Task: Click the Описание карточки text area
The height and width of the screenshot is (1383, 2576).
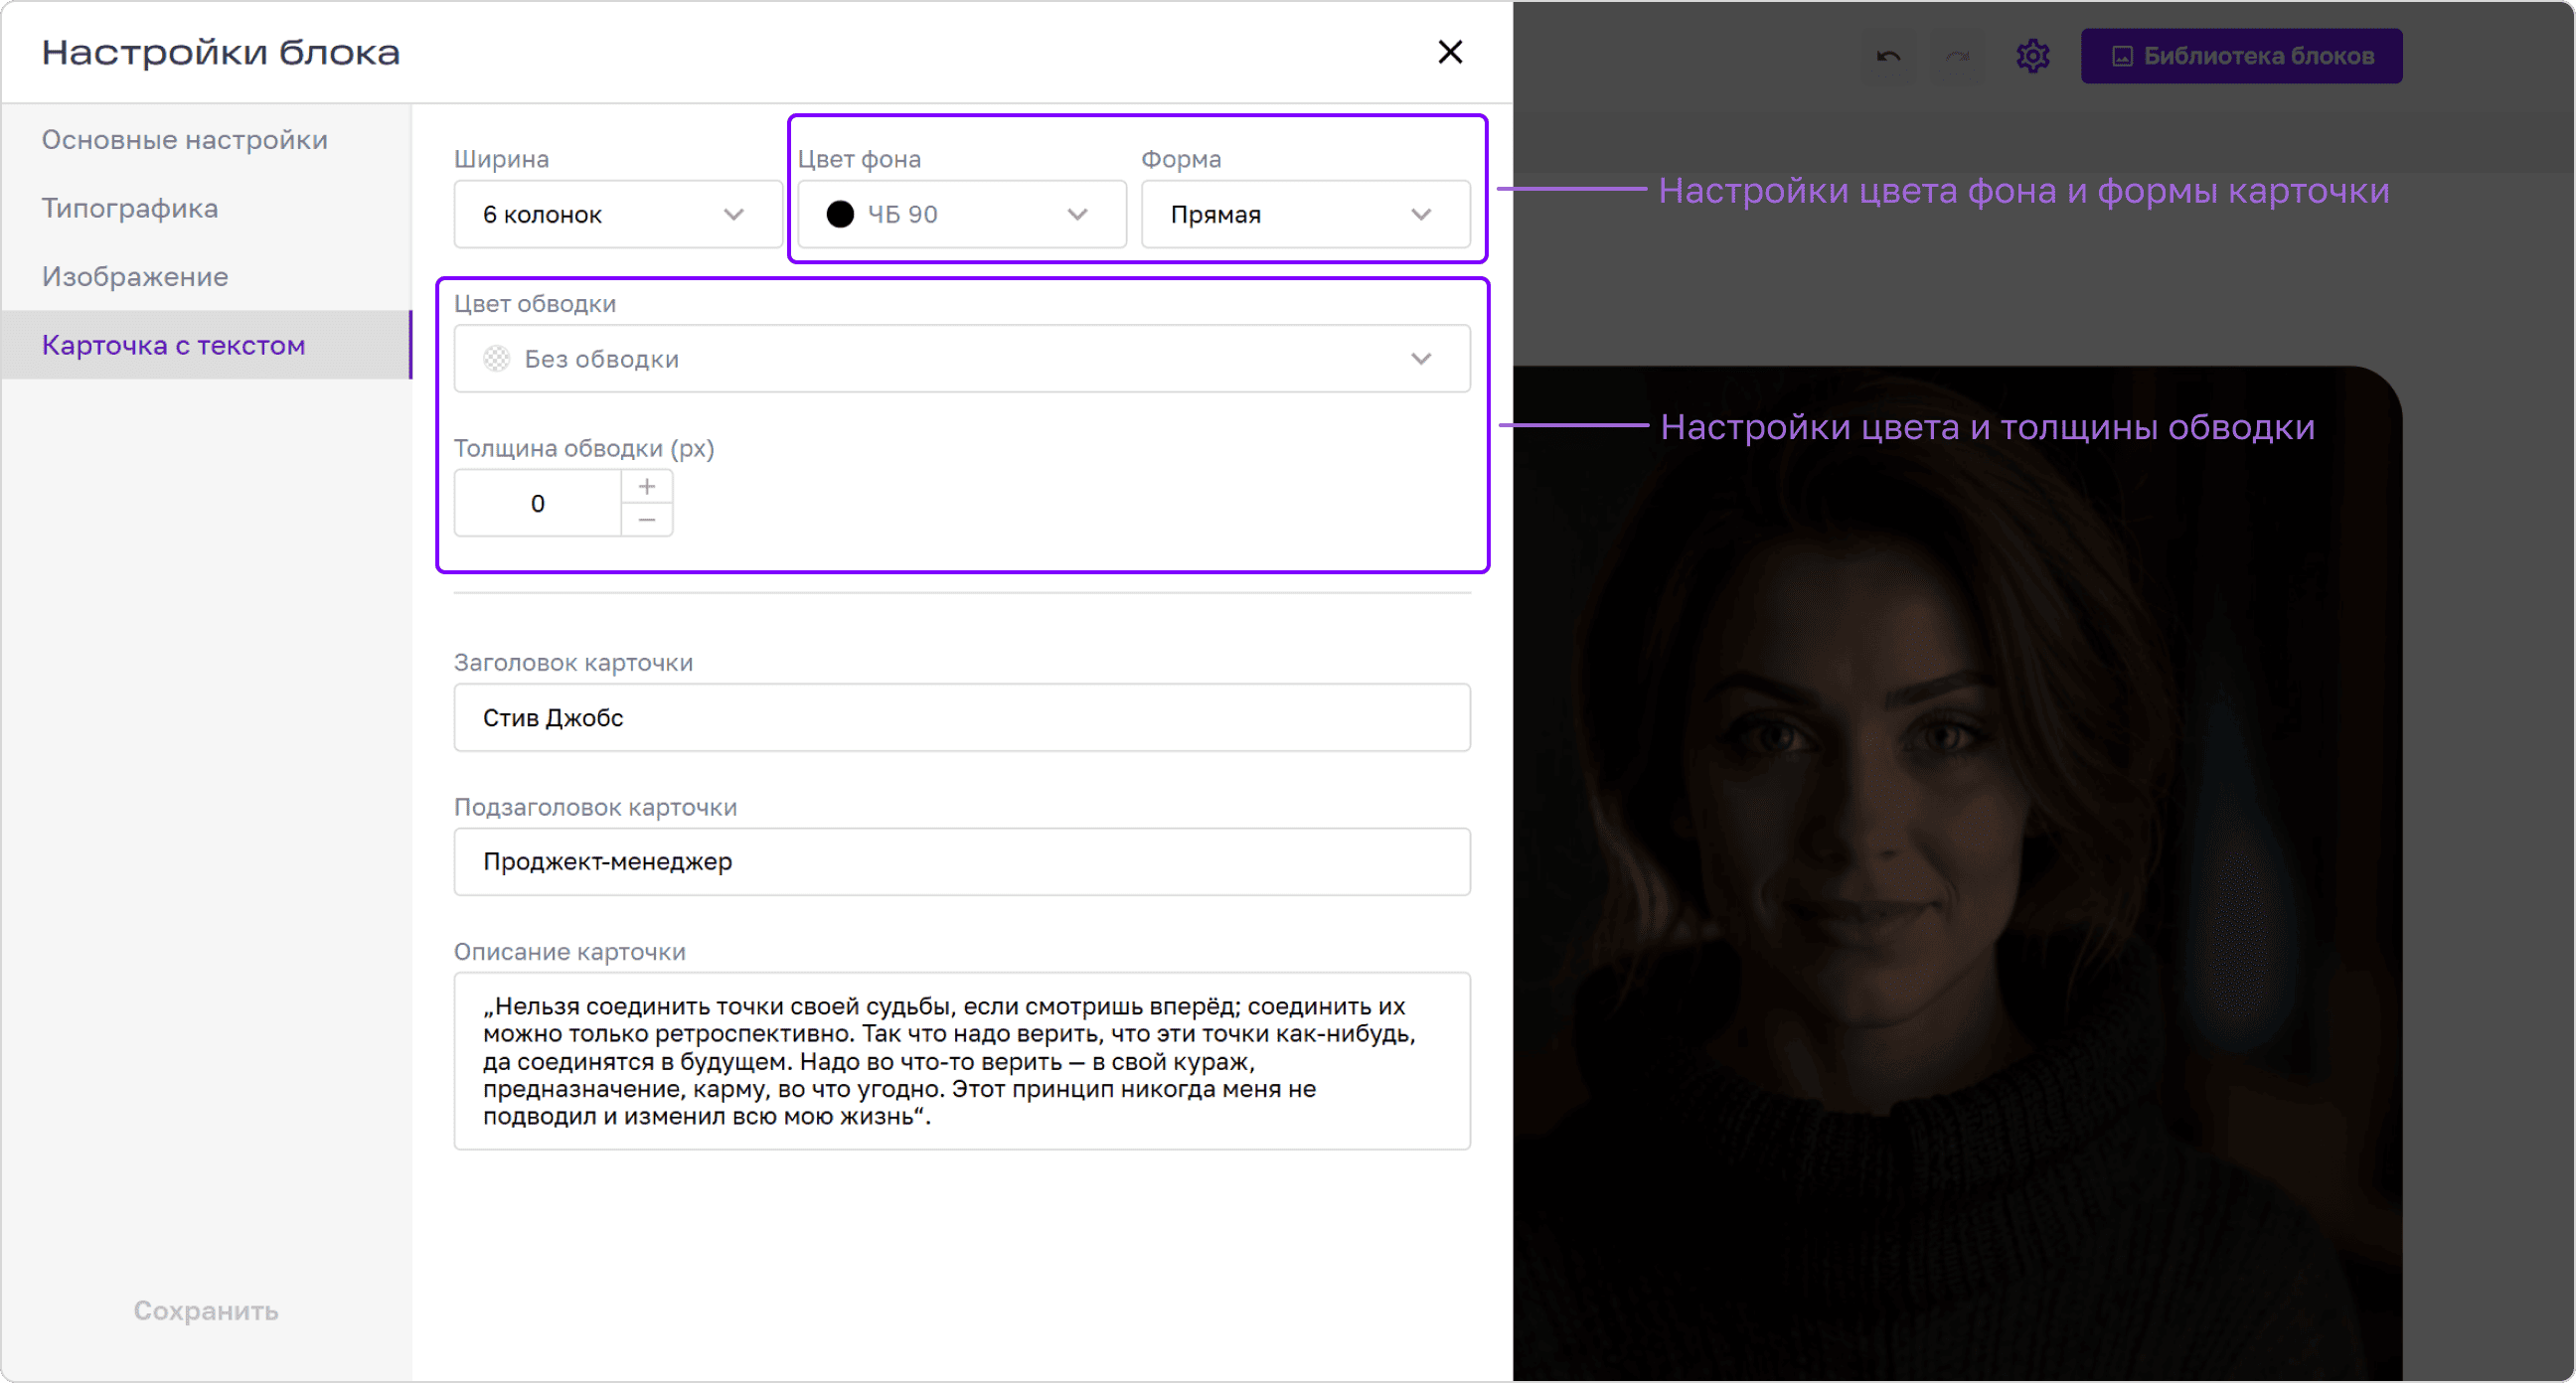Action: (962, 1061)
